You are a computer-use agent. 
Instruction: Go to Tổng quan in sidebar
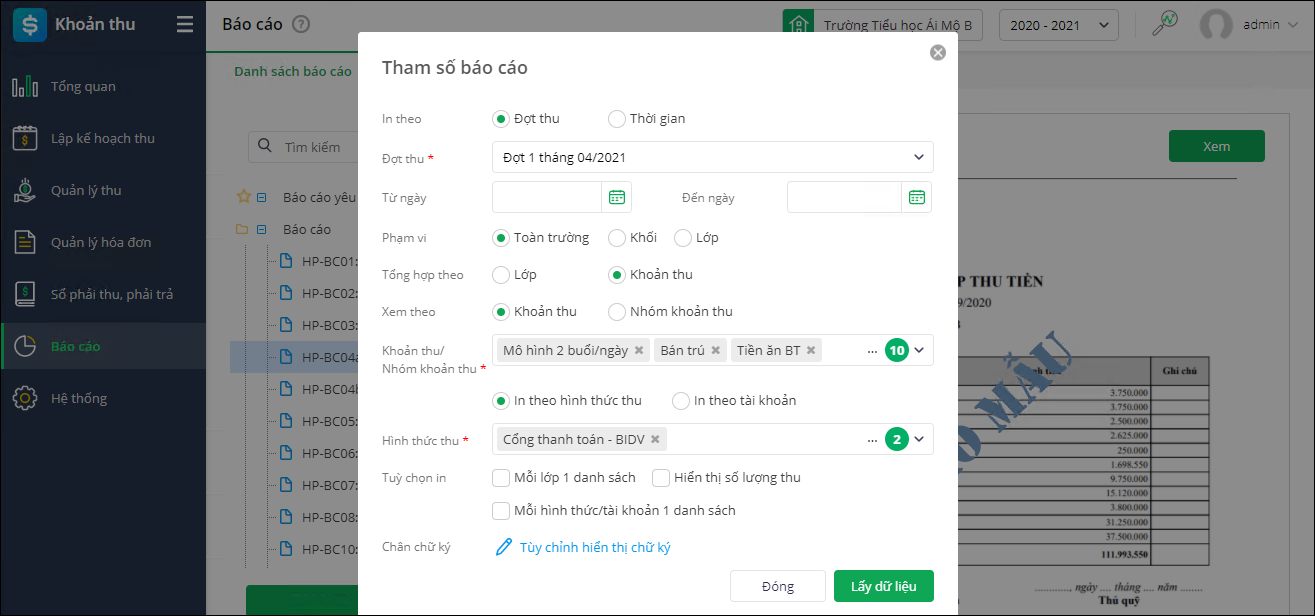tap(83, 87)
